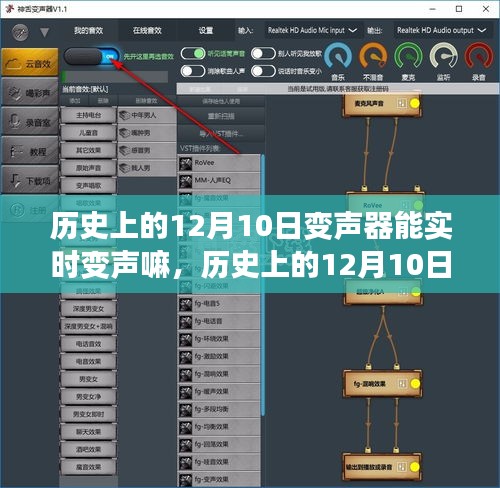This screenshot has height=488, width=500.
Task: Select the 男变女净 effect button
Action: [88, 397]
